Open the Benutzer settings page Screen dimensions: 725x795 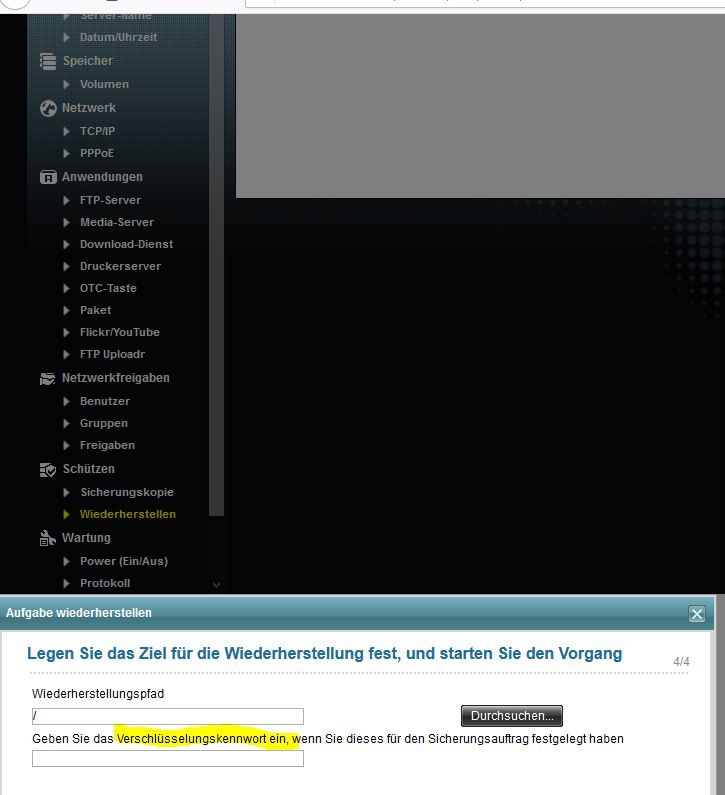[x=105, y=401]
